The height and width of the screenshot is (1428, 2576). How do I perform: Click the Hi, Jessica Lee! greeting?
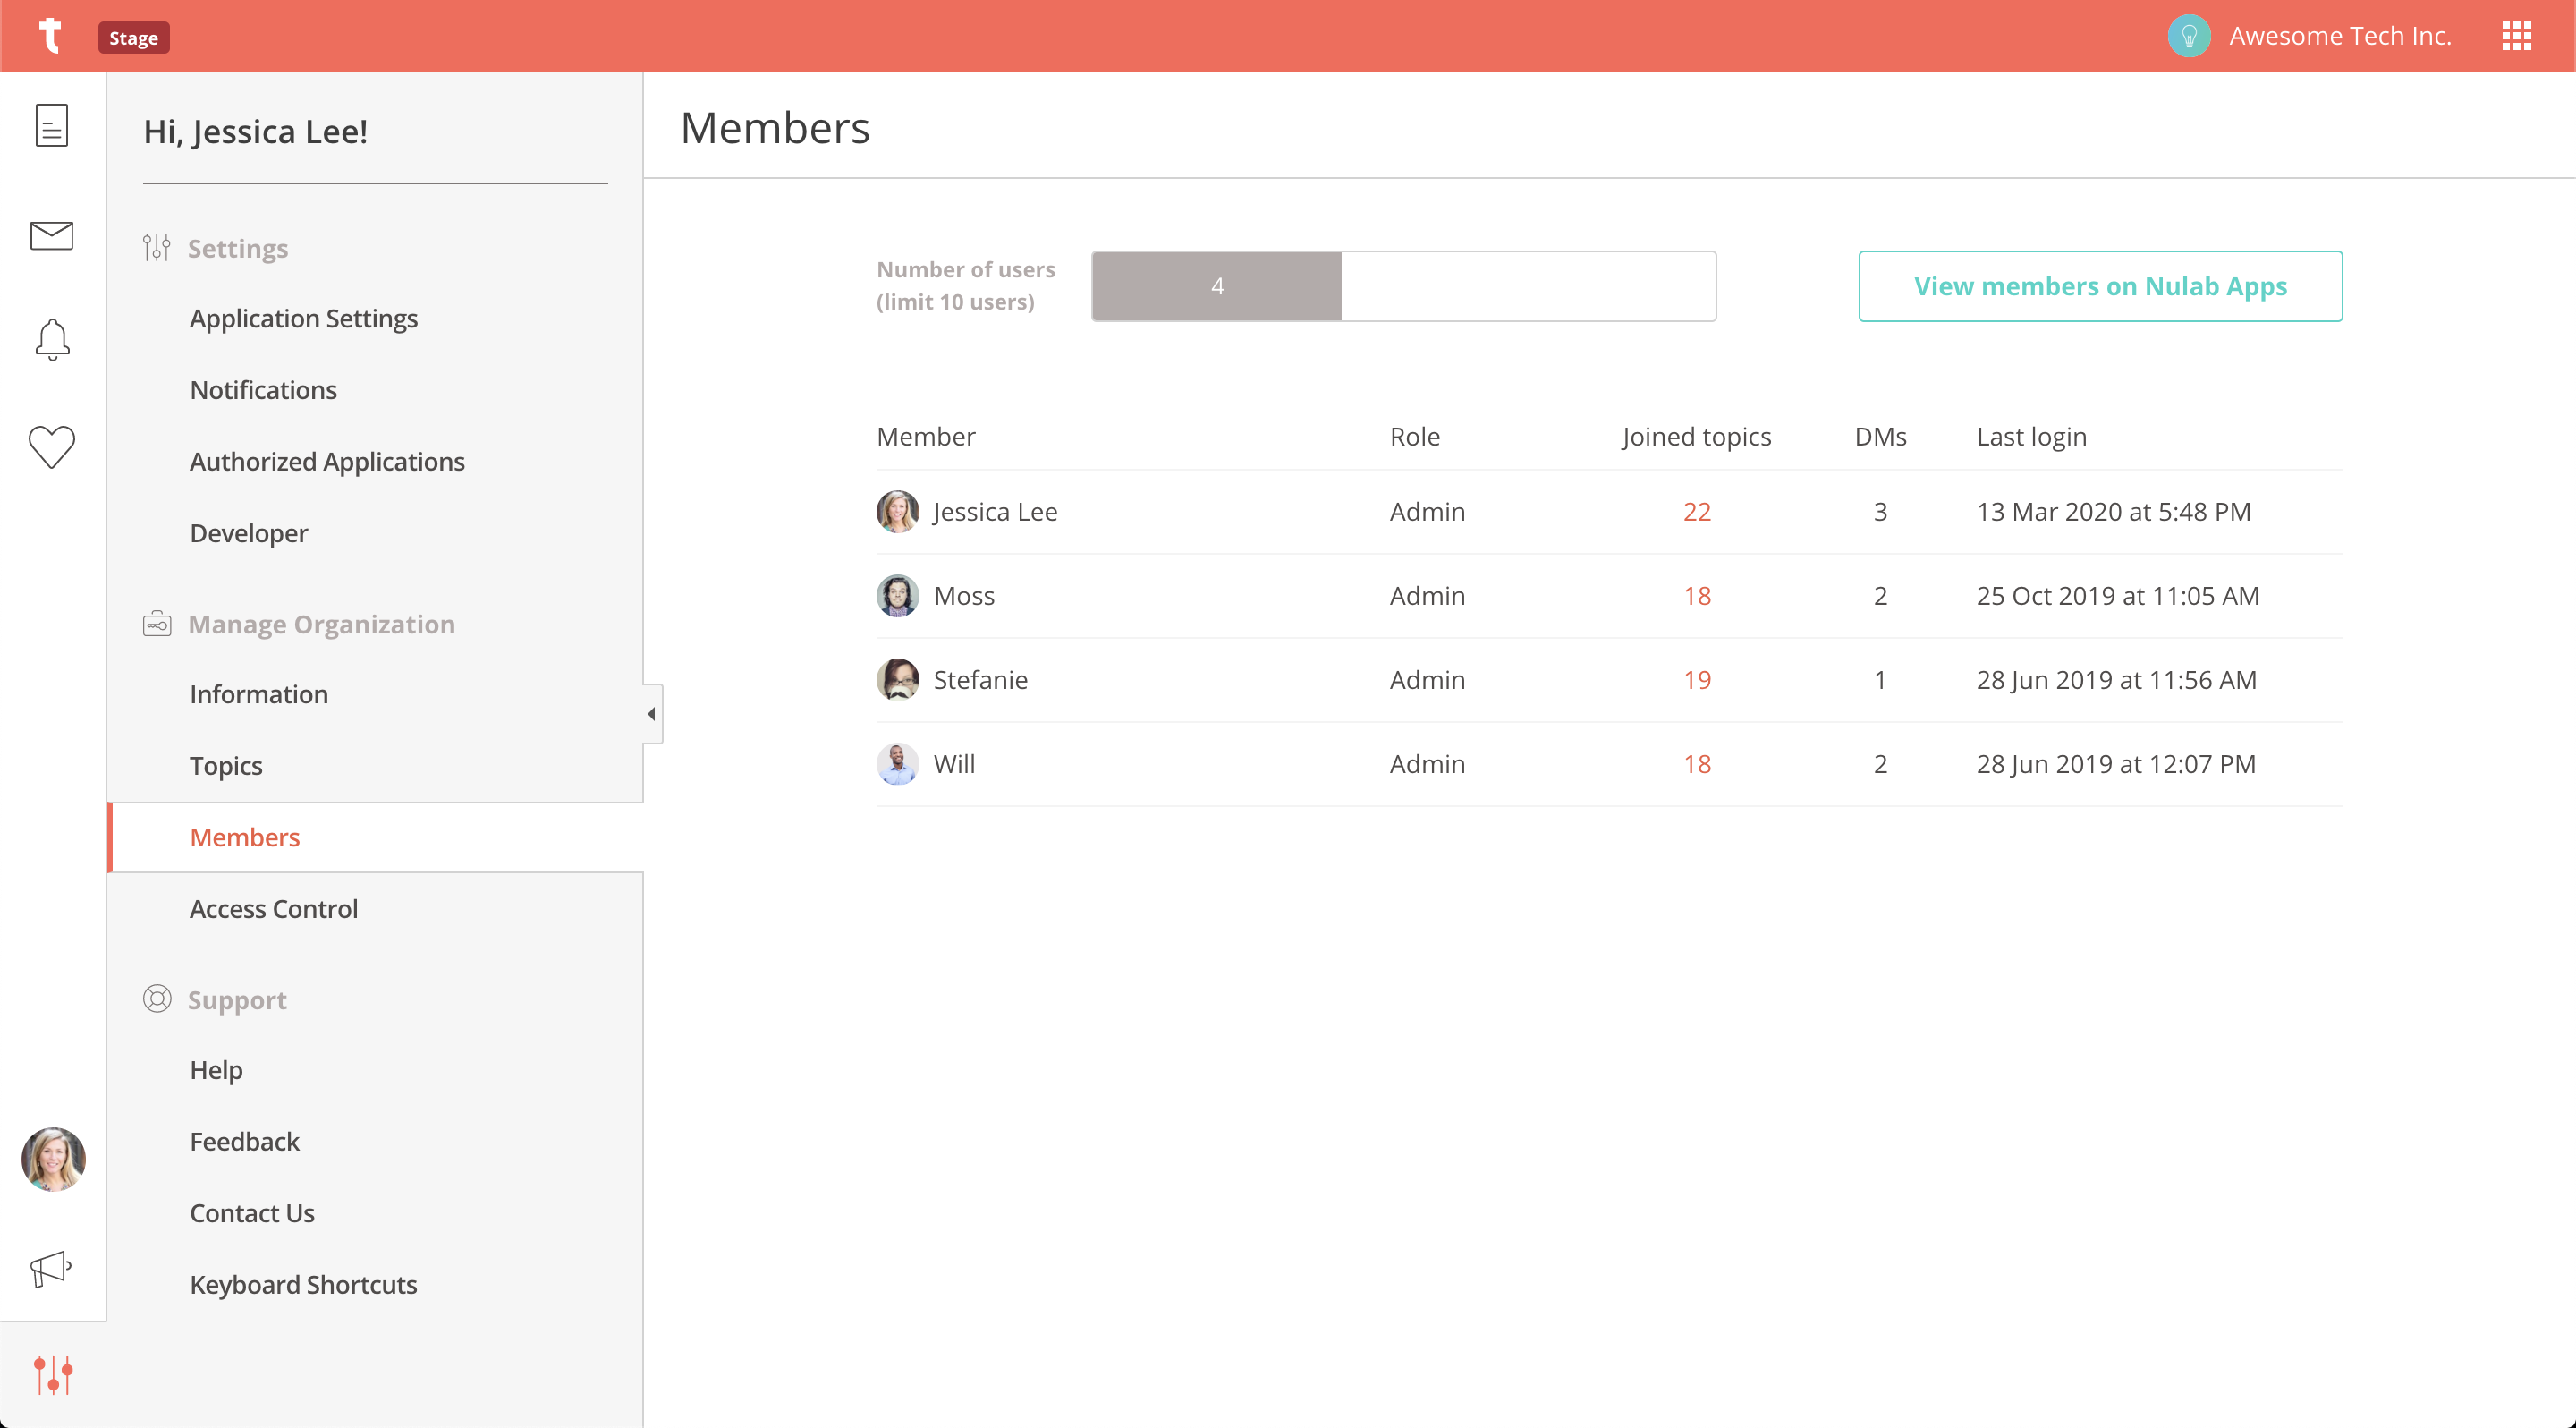[x=255, y=131]
